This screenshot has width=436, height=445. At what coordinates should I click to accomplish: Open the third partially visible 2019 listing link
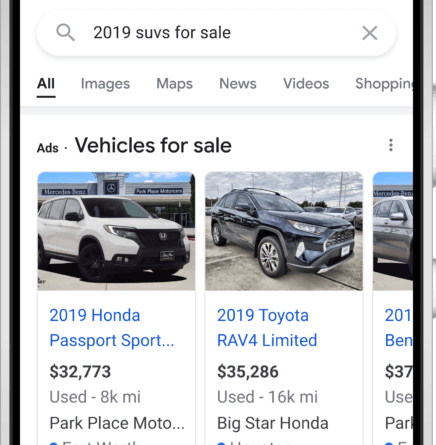(x=399, y=328)
